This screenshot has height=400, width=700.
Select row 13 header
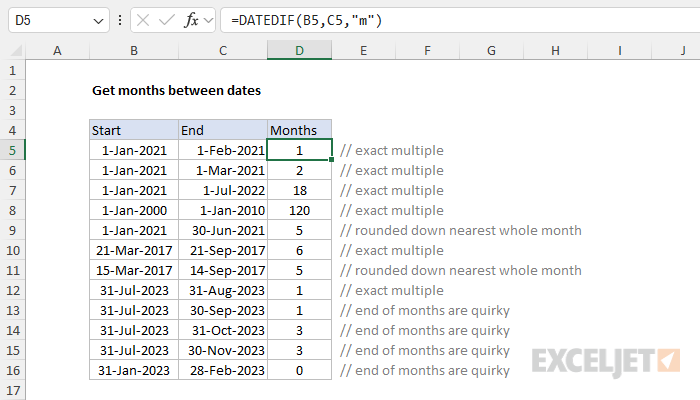coord(12,310)
